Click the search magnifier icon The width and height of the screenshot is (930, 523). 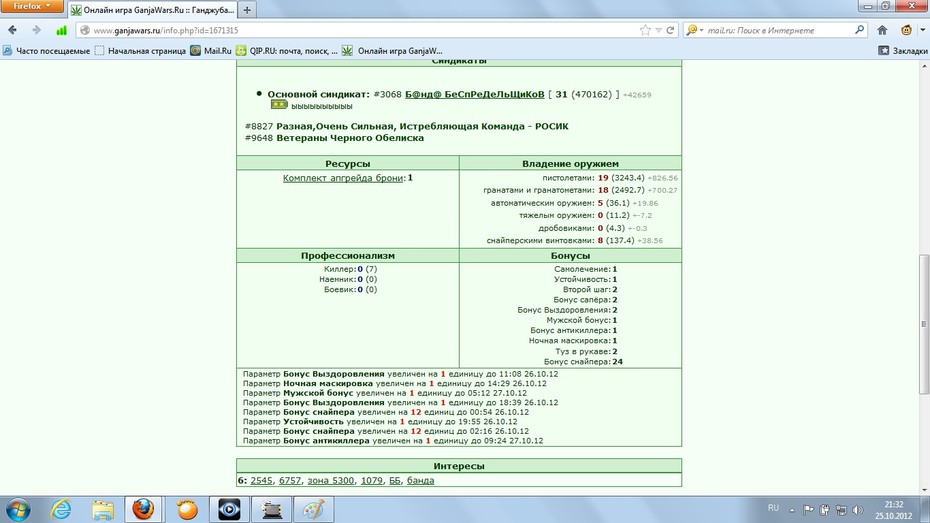859,30
